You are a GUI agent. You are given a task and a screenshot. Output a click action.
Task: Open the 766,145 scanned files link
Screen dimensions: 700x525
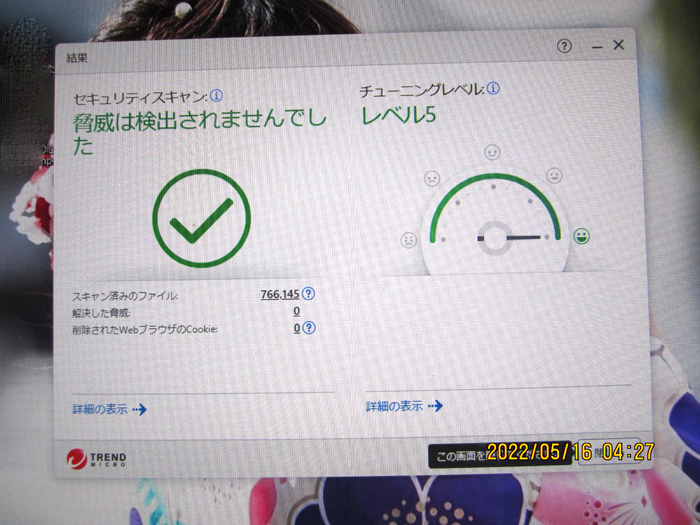[279, 294]
